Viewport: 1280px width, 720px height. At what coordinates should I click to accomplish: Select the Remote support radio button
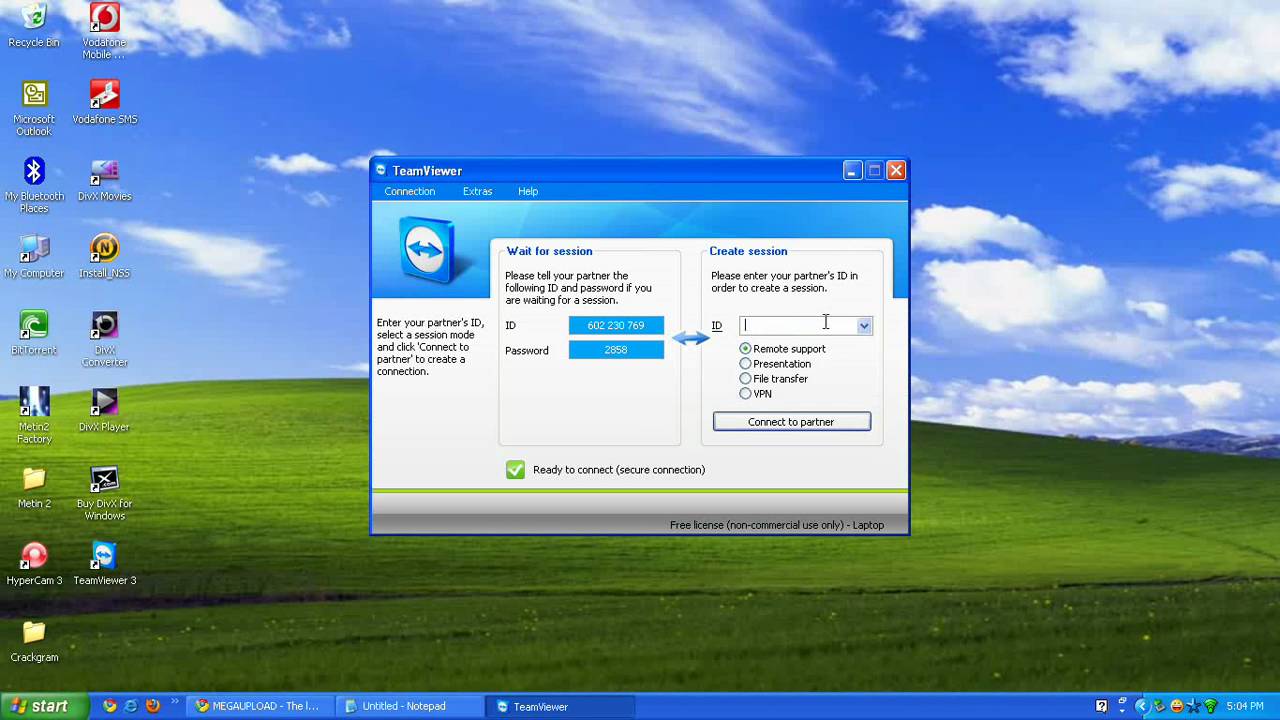pyautogui.click(x=745, y=348)
